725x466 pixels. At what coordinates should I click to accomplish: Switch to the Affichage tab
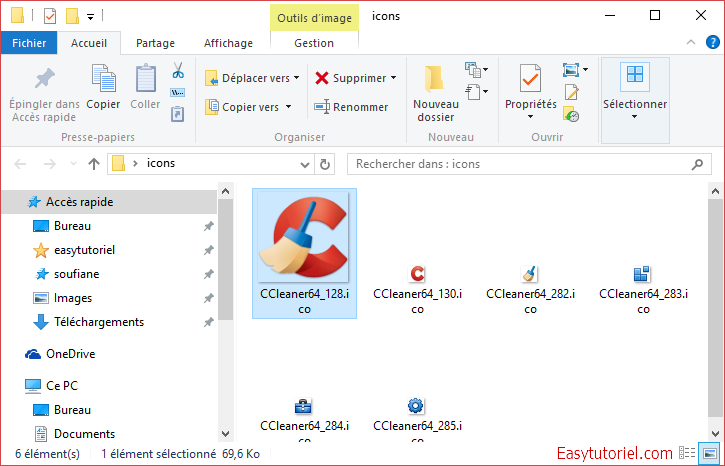click(228, 43)
